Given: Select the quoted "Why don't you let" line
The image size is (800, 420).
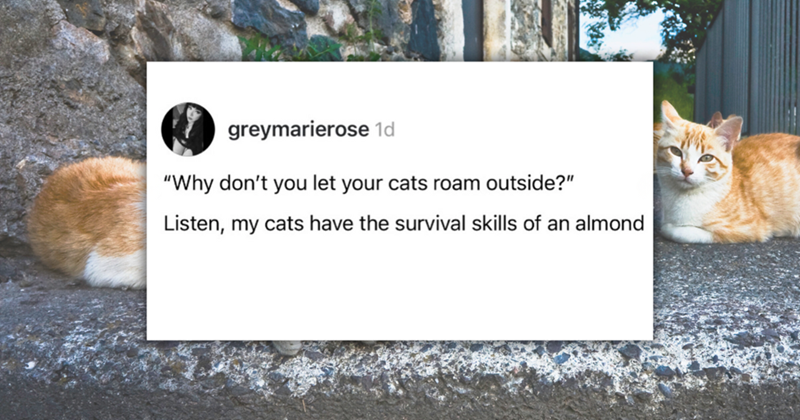Looking at the screenshot, I should coord(369,183).
